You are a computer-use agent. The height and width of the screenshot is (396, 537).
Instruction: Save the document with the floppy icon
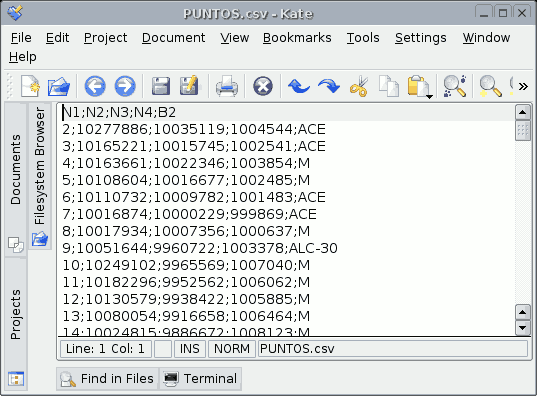(161, 86)
